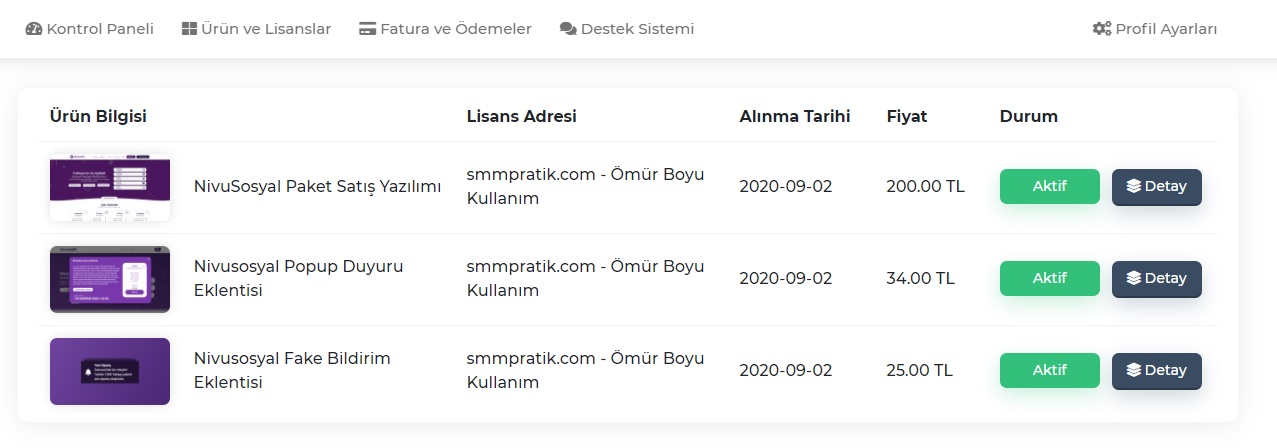Open Detay for the 34.00 TL product
This screenshot has height=448, width=1277.
point(1157,279)
